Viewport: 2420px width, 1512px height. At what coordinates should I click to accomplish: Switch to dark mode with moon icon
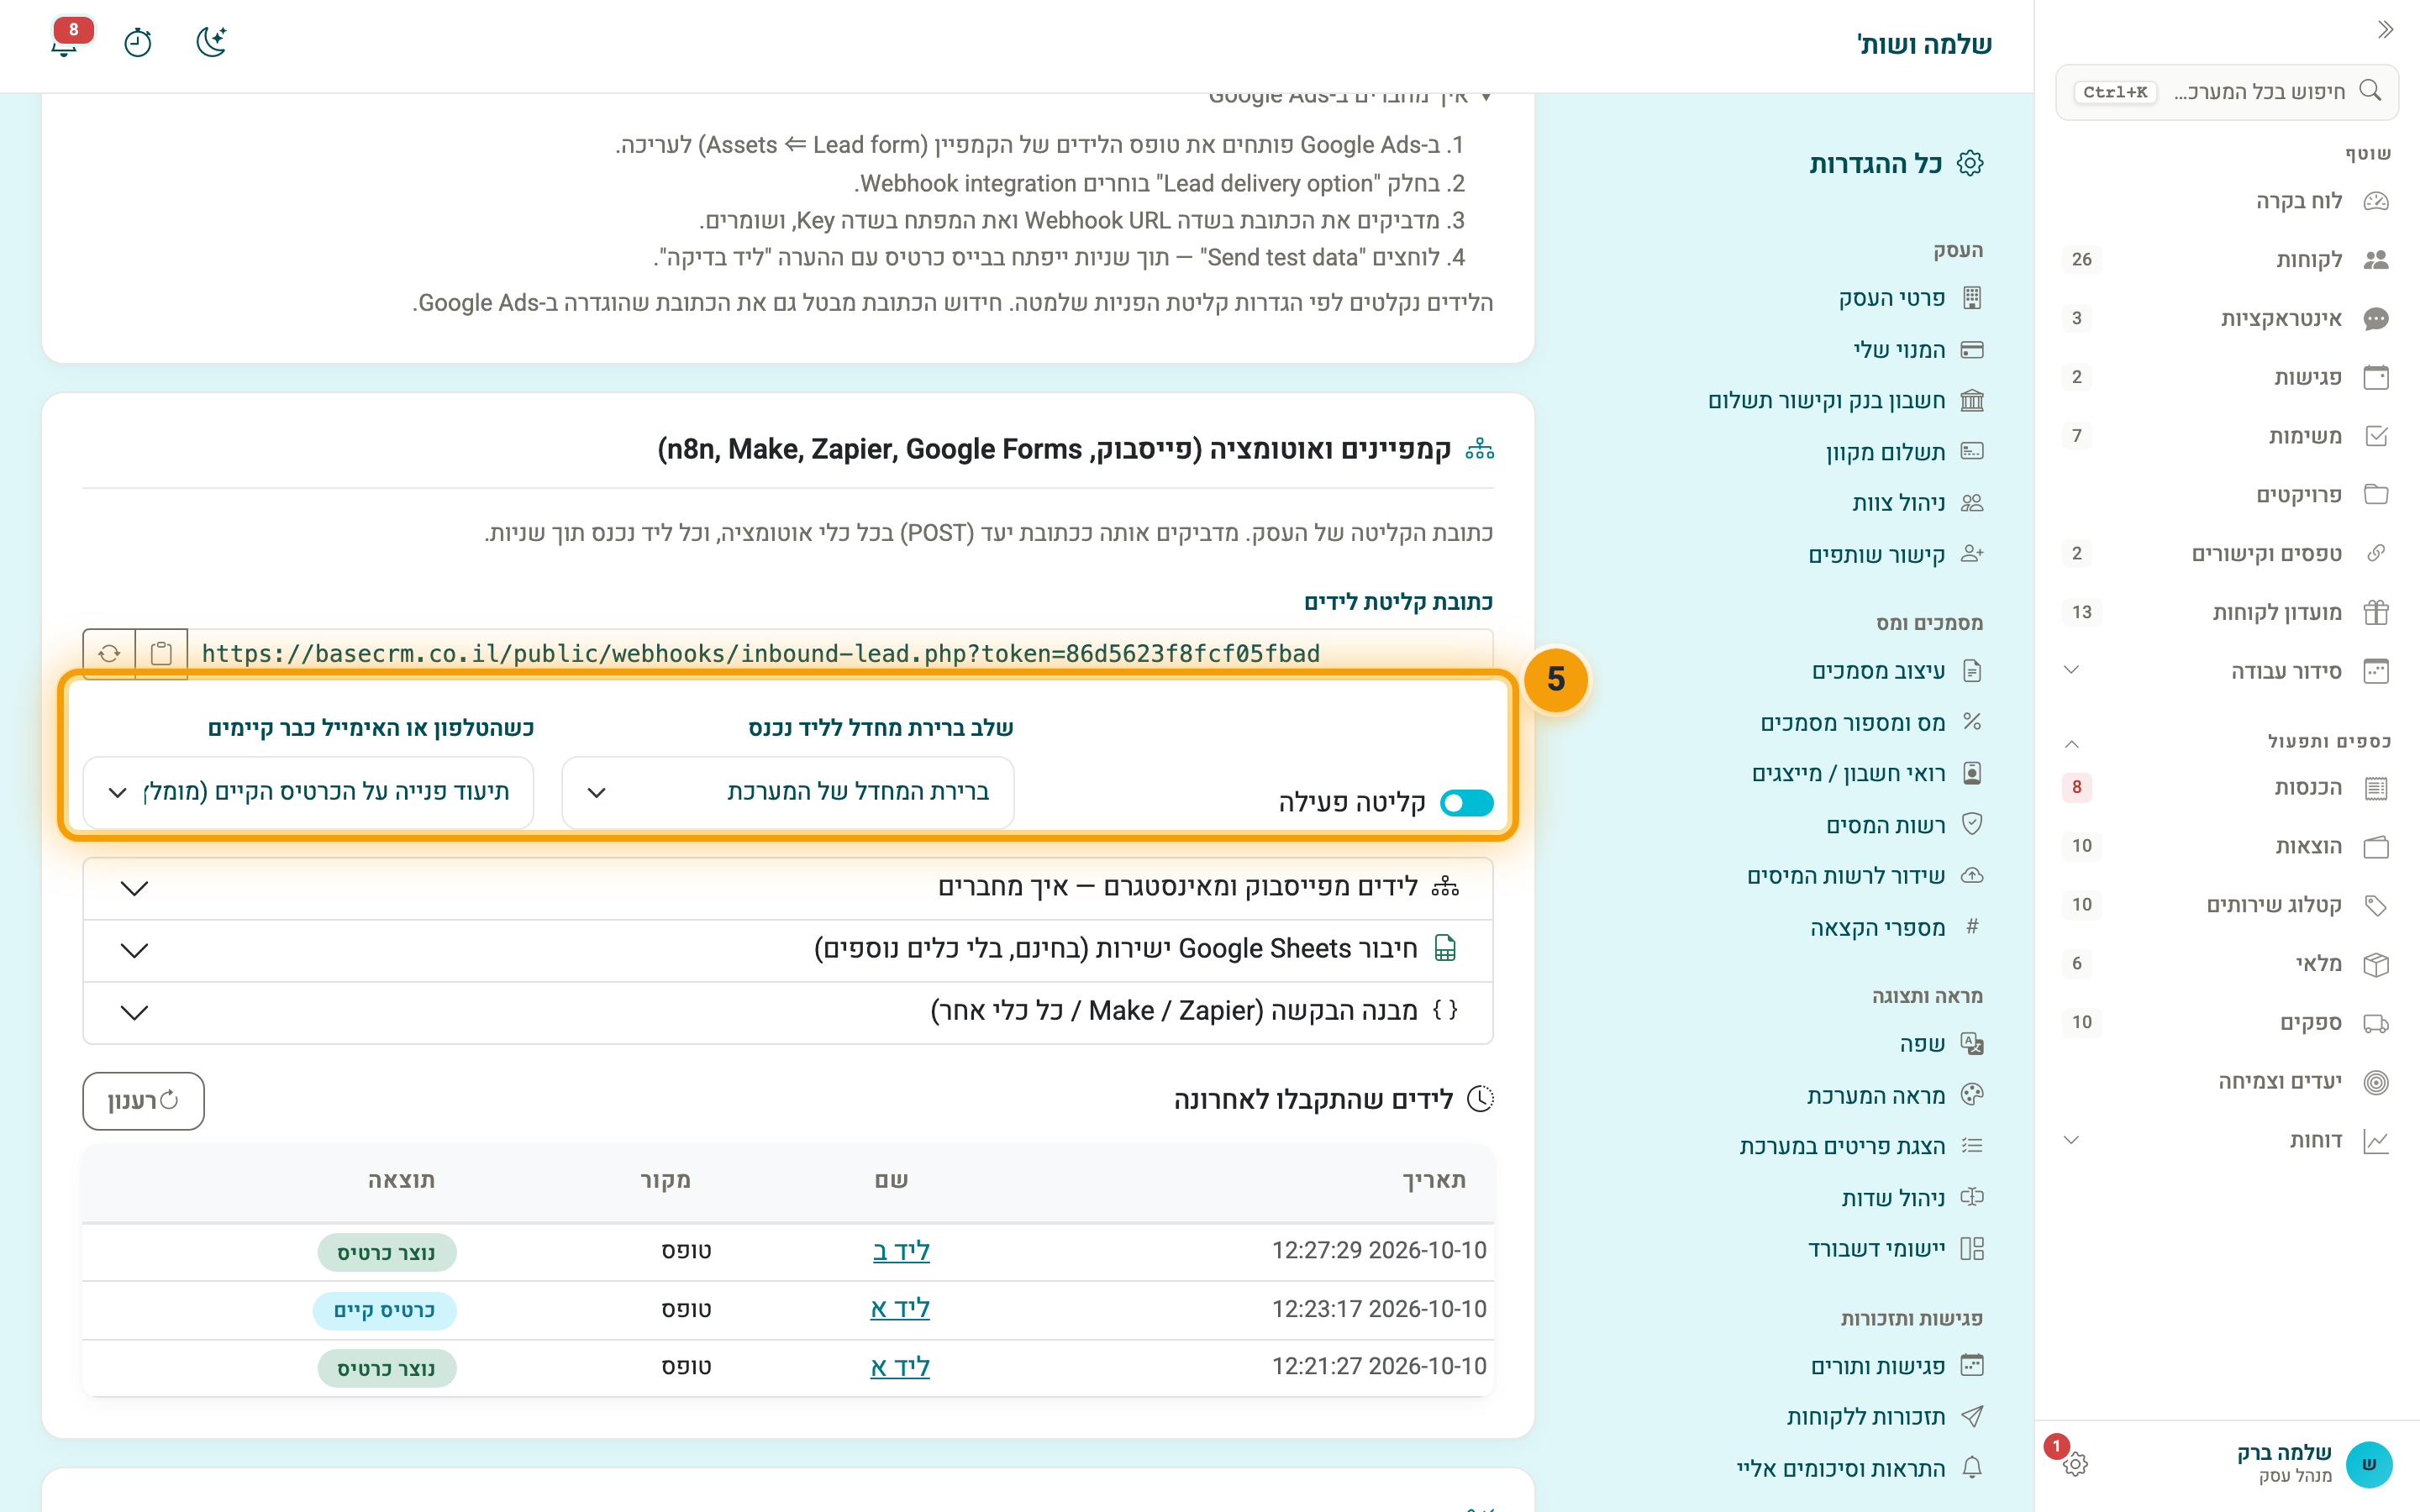[211, 42]
